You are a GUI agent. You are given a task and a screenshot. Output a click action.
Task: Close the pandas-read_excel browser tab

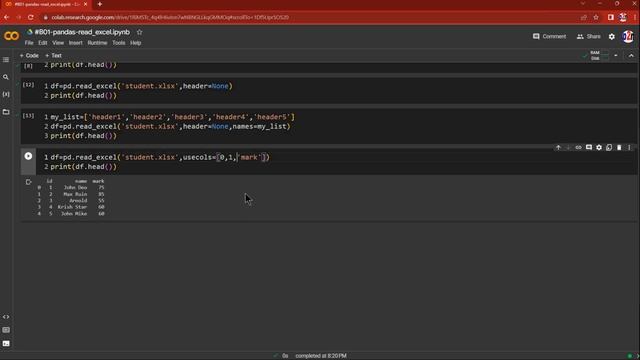pos(85,4)
